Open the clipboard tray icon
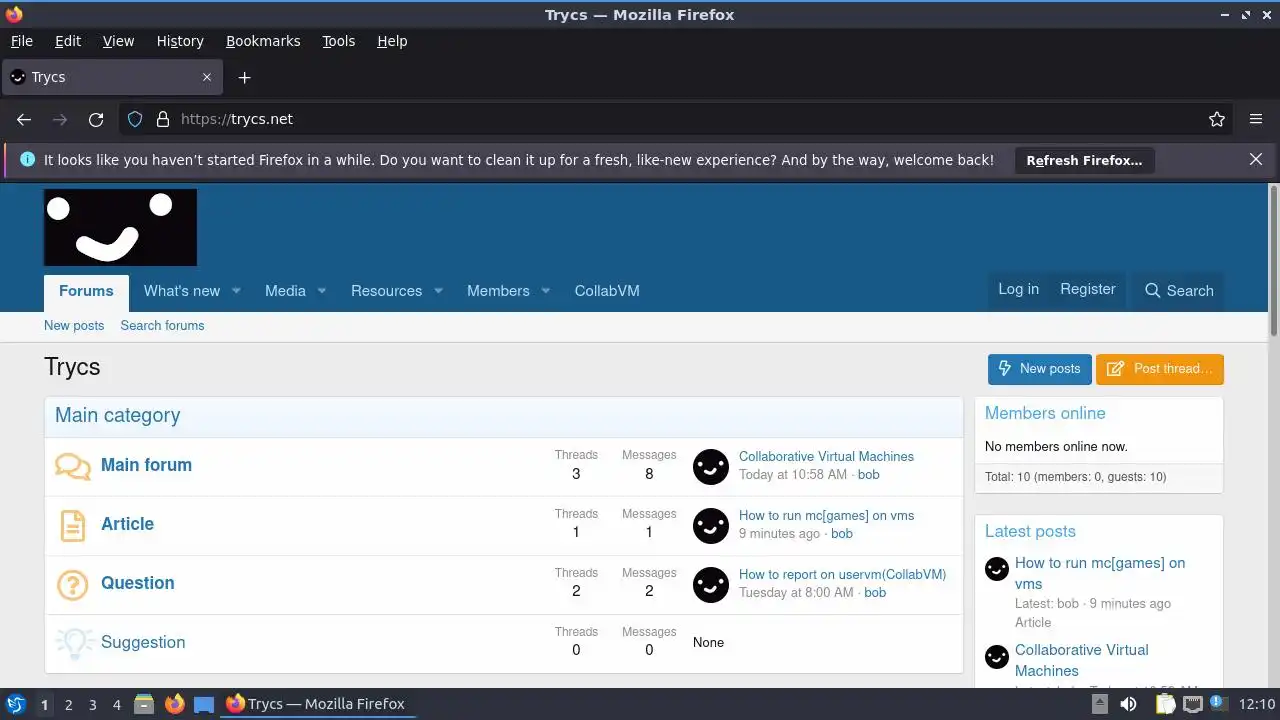 1165,704
